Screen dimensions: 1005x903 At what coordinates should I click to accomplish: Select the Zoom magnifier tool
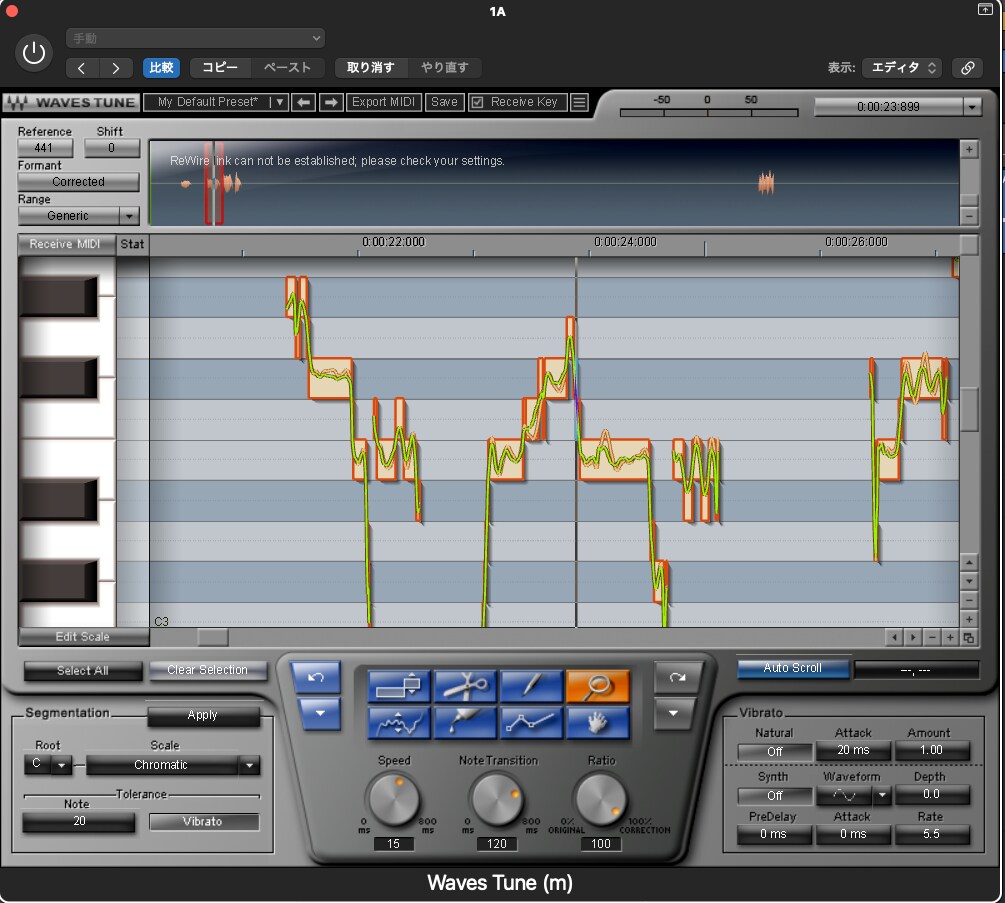(597, 687)
